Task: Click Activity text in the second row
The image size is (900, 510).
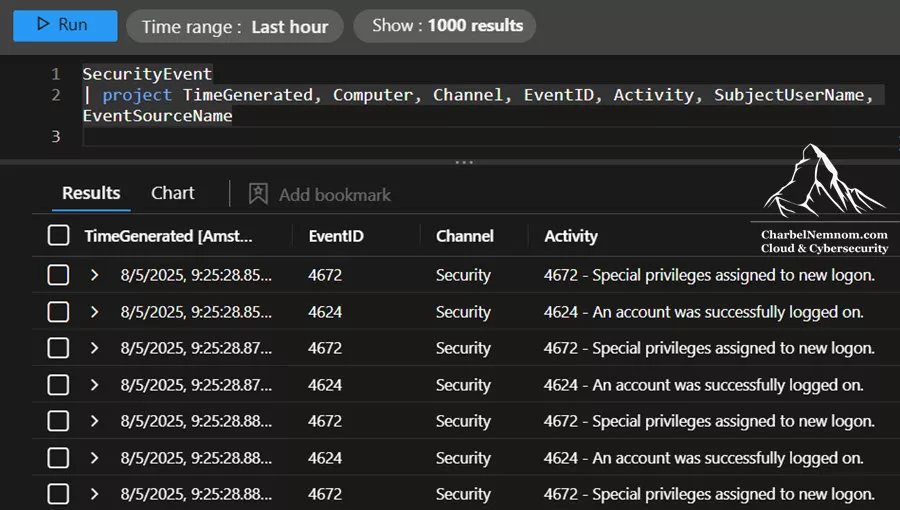Action: (x=704, y=312)
